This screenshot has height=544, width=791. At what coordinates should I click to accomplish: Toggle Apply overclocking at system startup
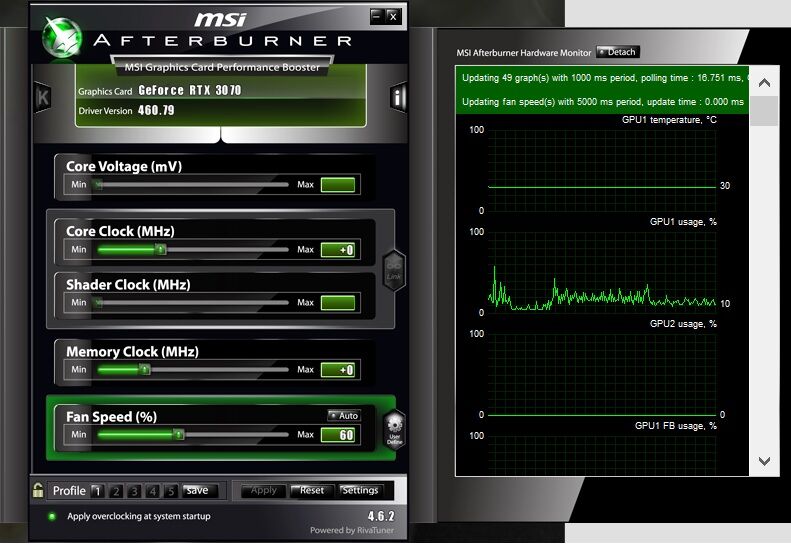[51, 516]
